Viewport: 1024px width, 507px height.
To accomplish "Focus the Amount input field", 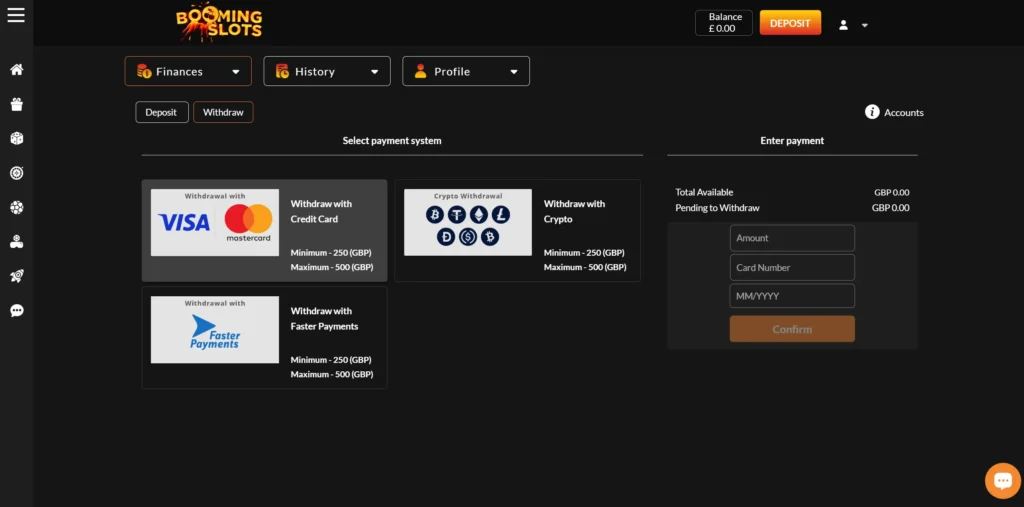I will [x=792, y=238].
